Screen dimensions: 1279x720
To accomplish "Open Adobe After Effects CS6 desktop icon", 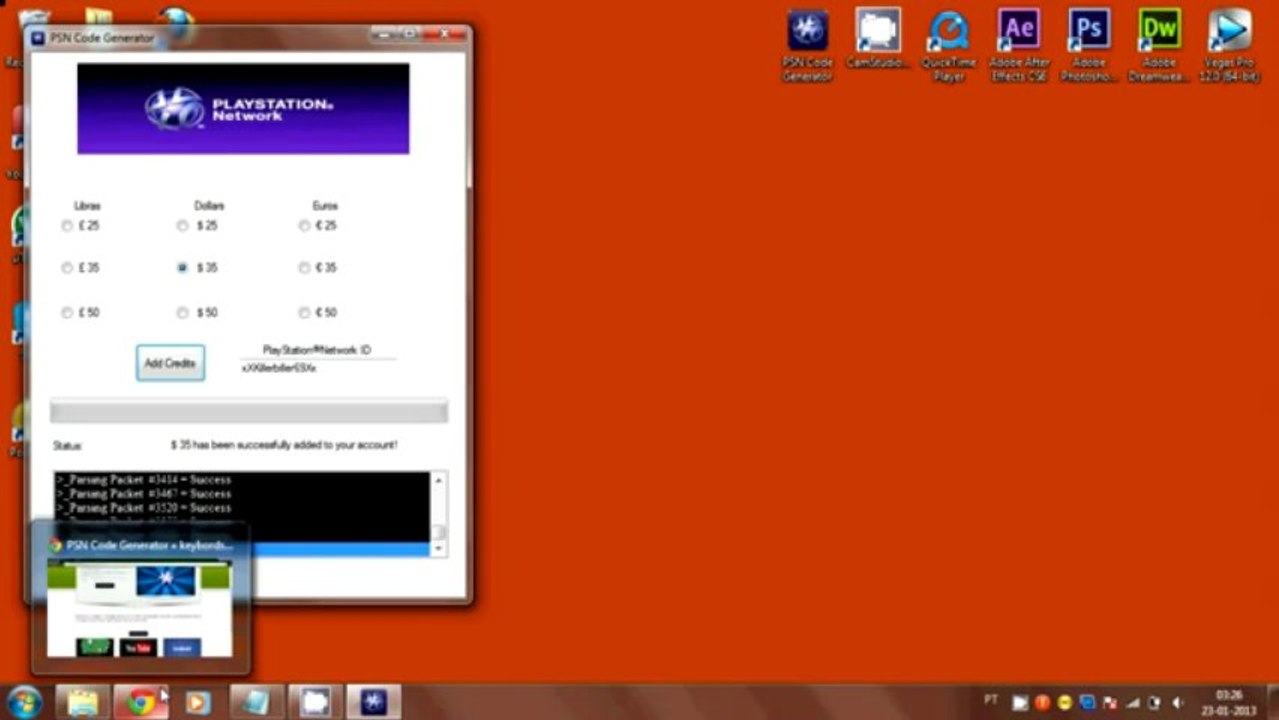I will pyautogui.click(x=1019, y=46).
